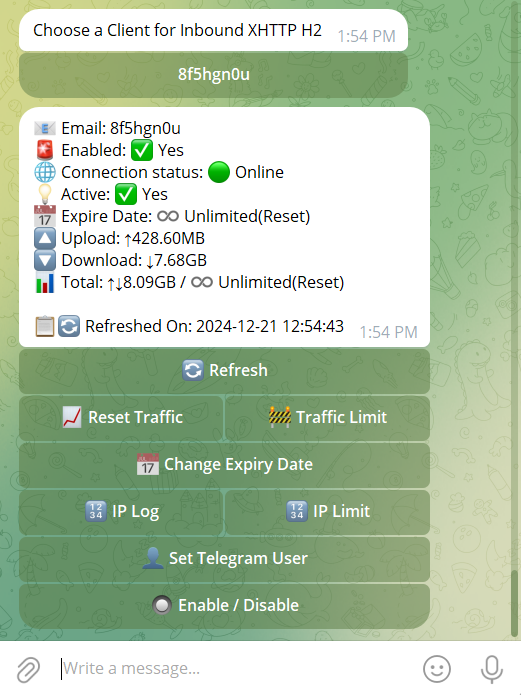Click the green Online status indicator

[x=219, y=172]
